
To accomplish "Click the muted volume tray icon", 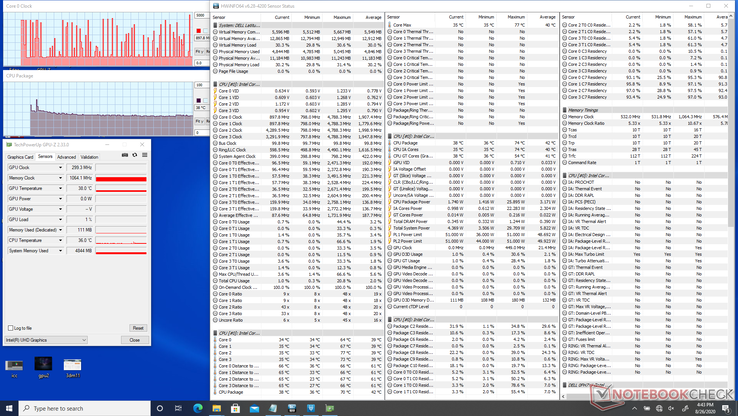I will (671, 408).
